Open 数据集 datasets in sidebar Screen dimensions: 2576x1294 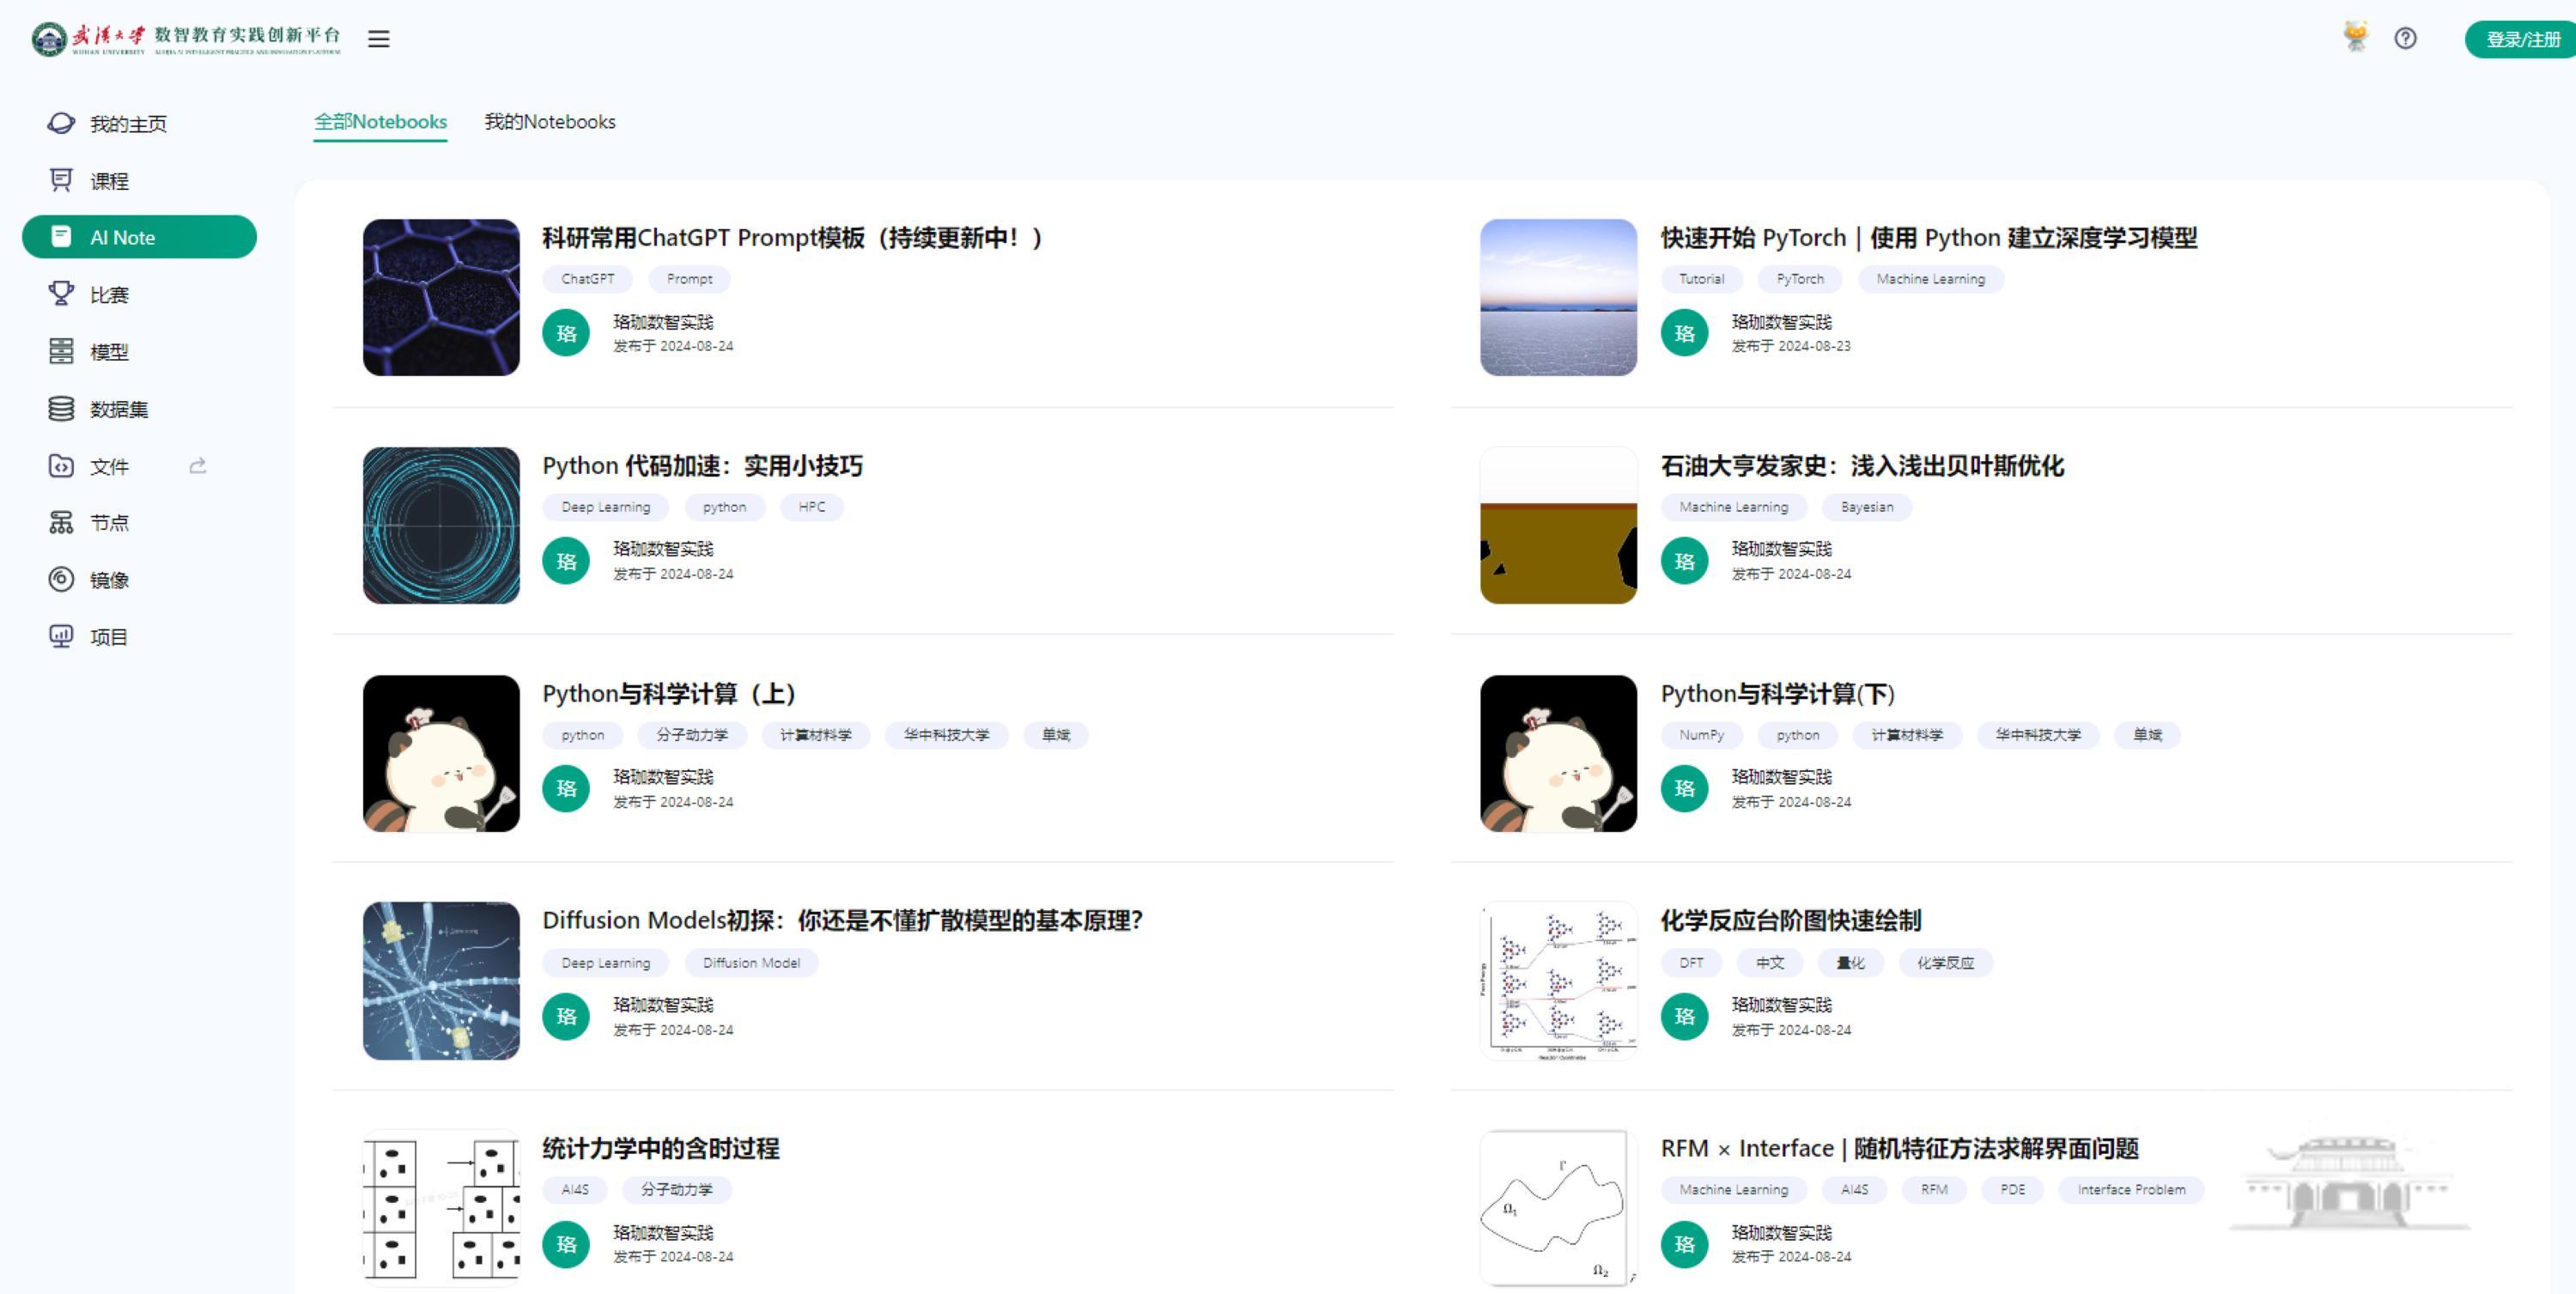118,409
